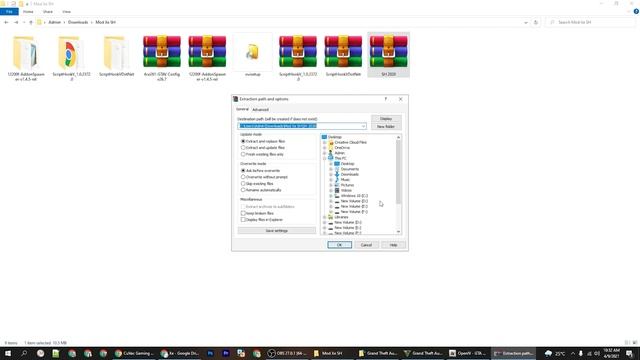Enable Display files in Explorer checkbox
Screen dimensions: 640x360
[x=243, y=220]
